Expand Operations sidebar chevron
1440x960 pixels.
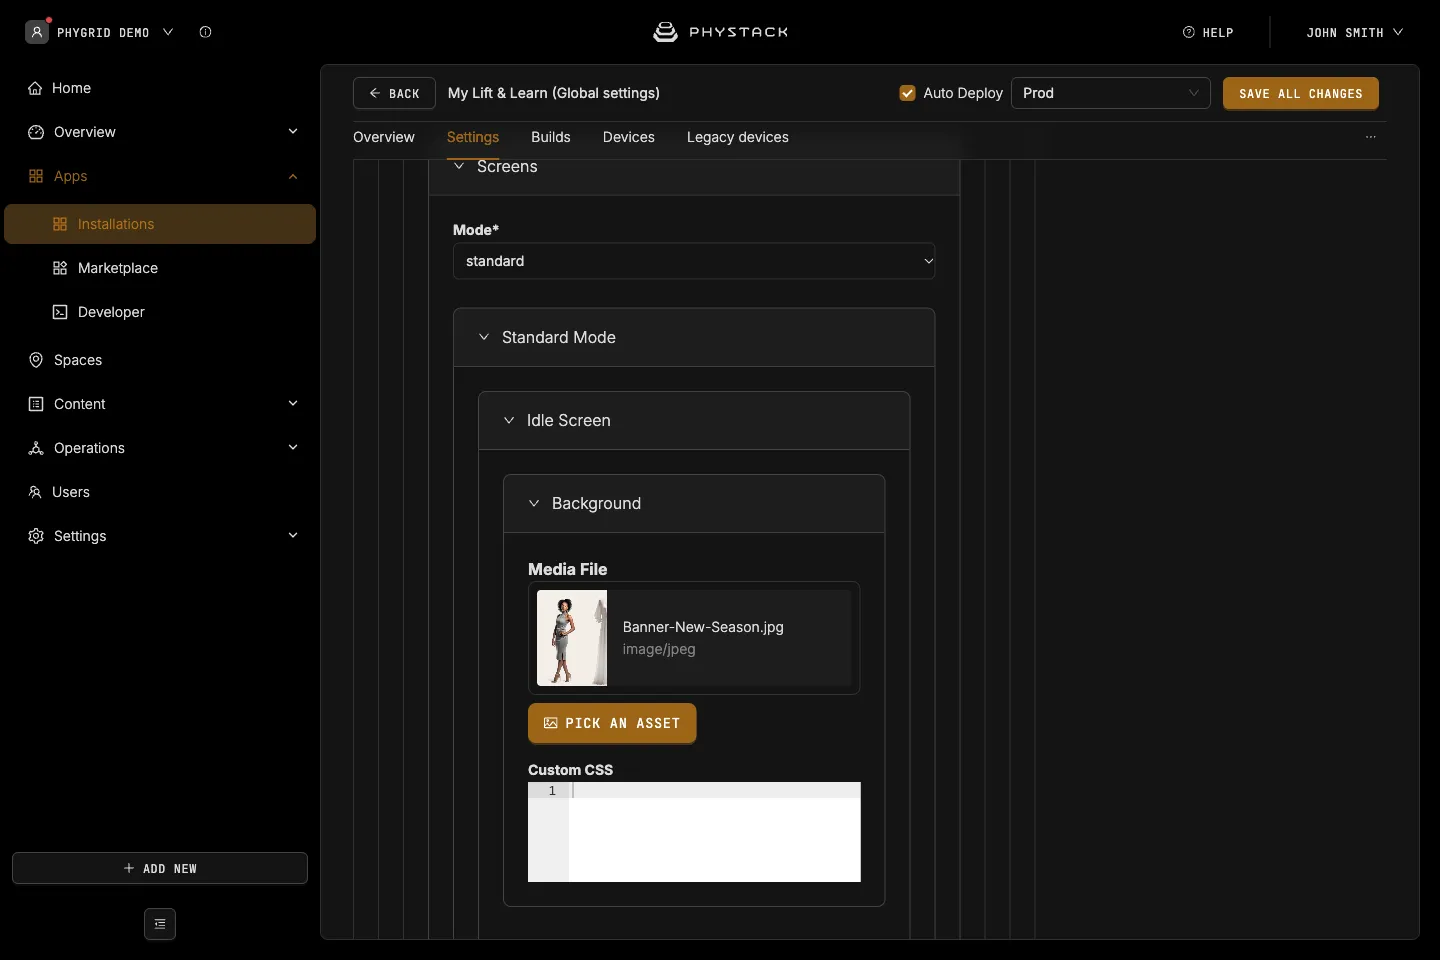[x=293, y=448]
